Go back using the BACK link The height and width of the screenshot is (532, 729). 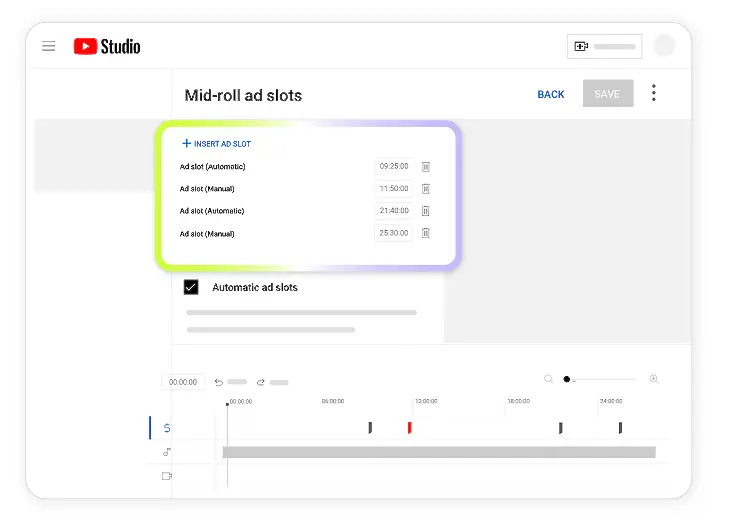pyautogui.click(x=551, y=94)
